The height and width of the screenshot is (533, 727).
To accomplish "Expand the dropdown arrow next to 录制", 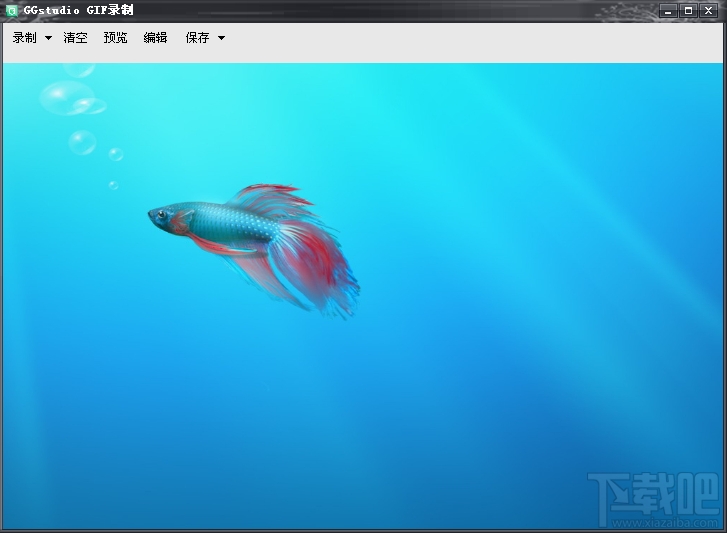I will [x=48, y=38].
